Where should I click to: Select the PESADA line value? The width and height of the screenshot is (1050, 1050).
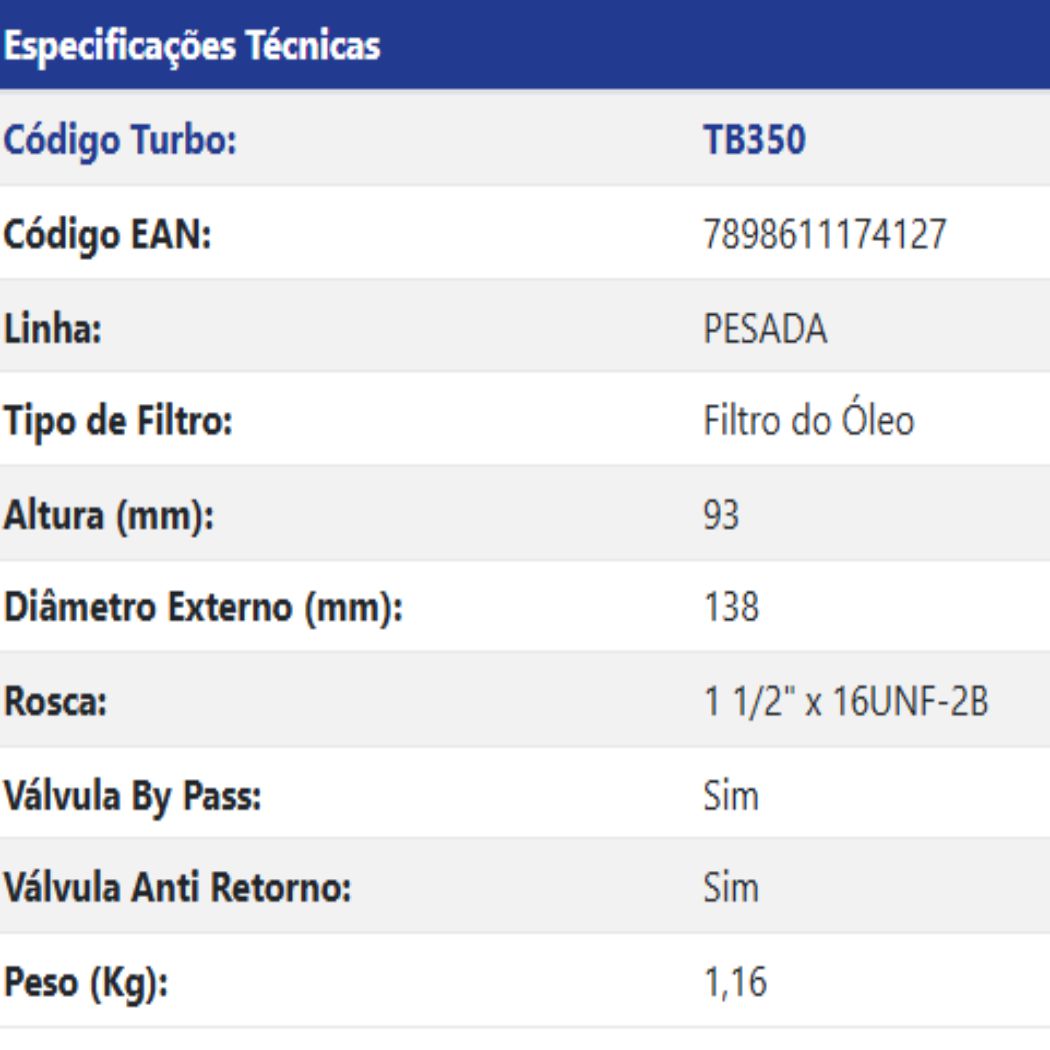tap(765, 329)
